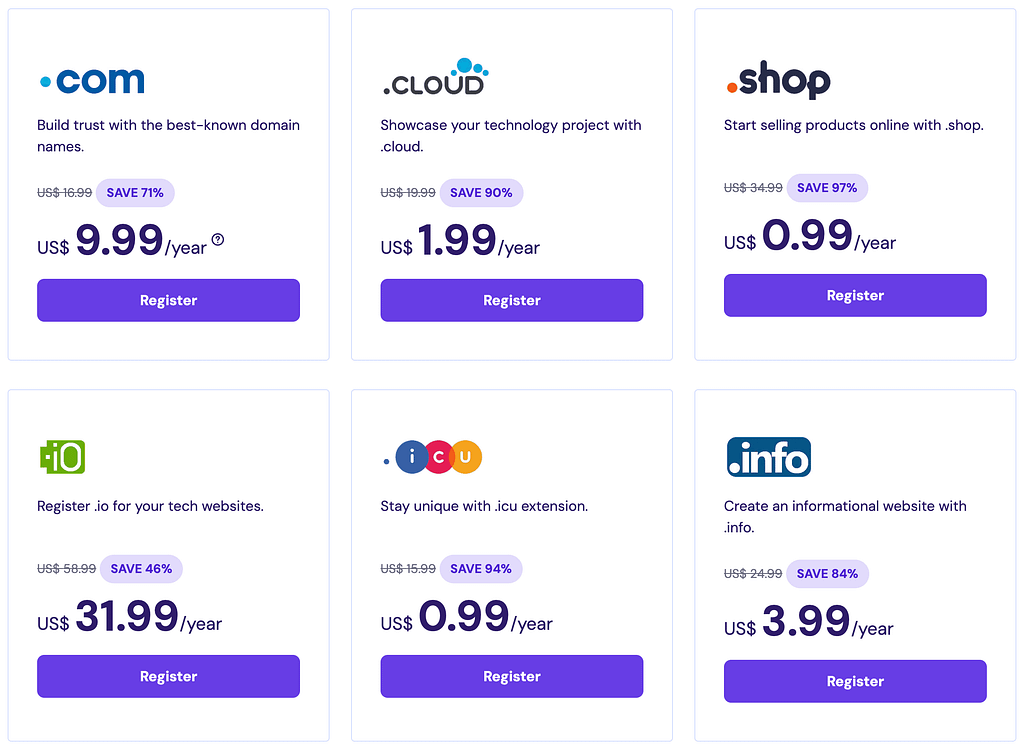This screenshot has width=1024, height=749.
Task: Click the .CLOUD extension logo
Action: (x=436, y=75)
